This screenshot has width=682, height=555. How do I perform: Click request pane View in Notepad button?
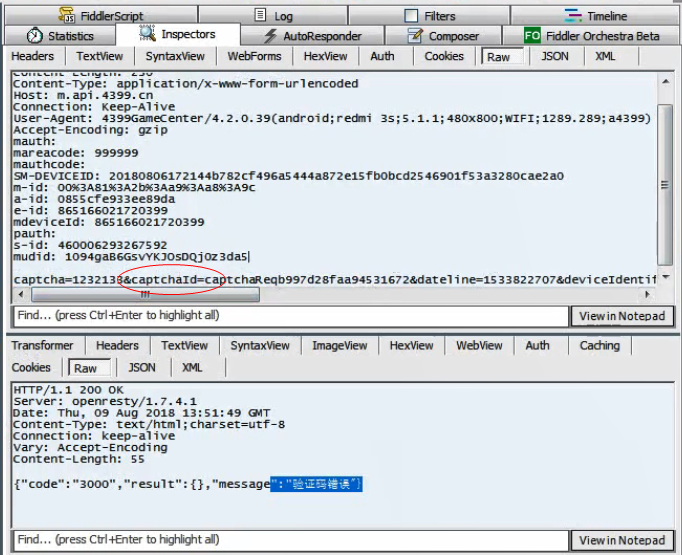click(622, 316)
